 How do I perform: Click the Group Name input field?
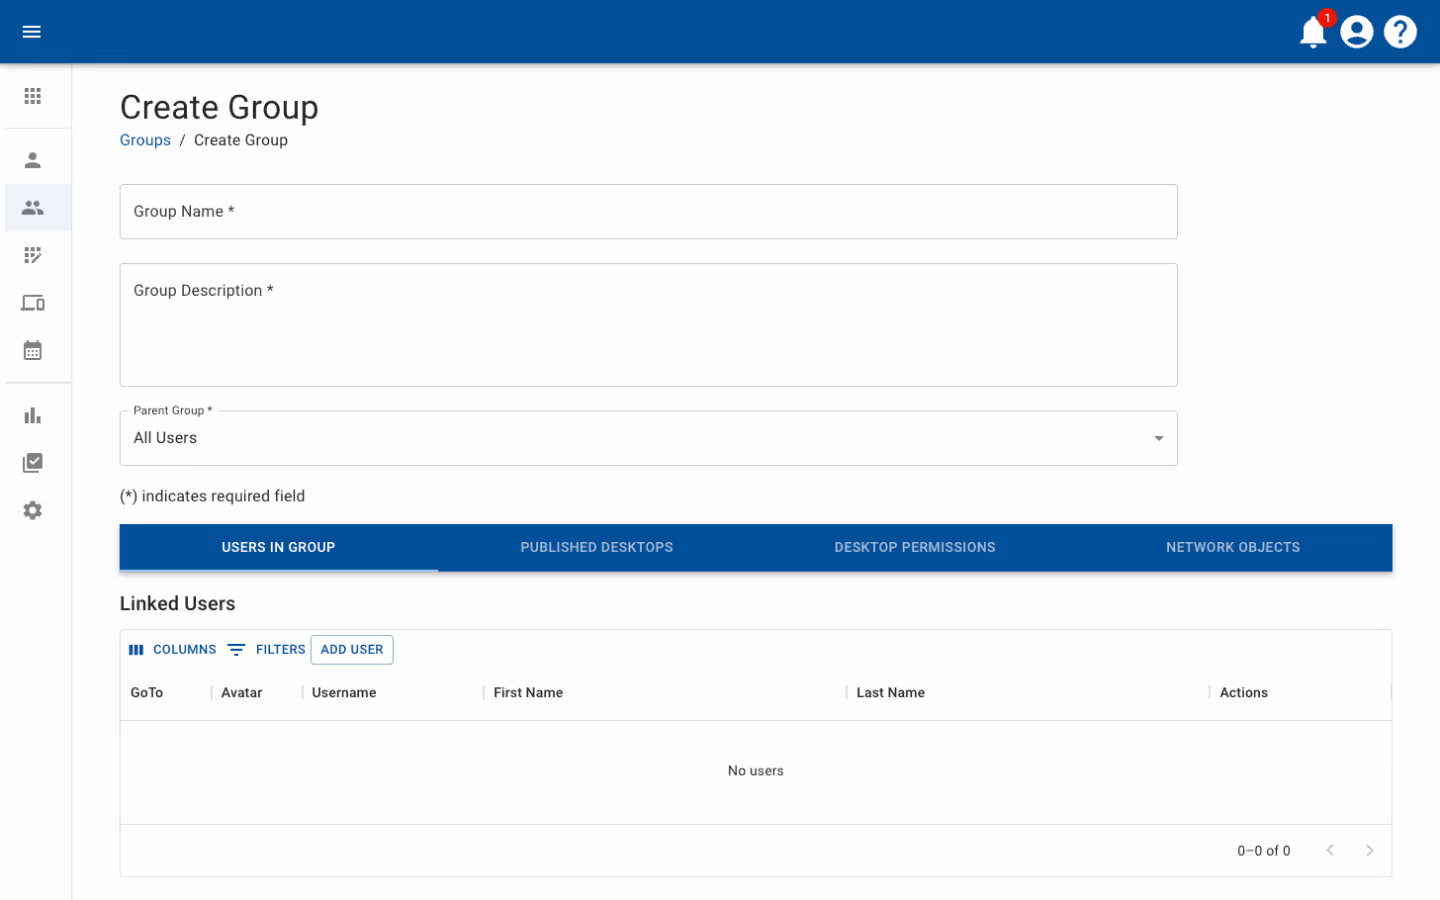click(x=648, y=211)
